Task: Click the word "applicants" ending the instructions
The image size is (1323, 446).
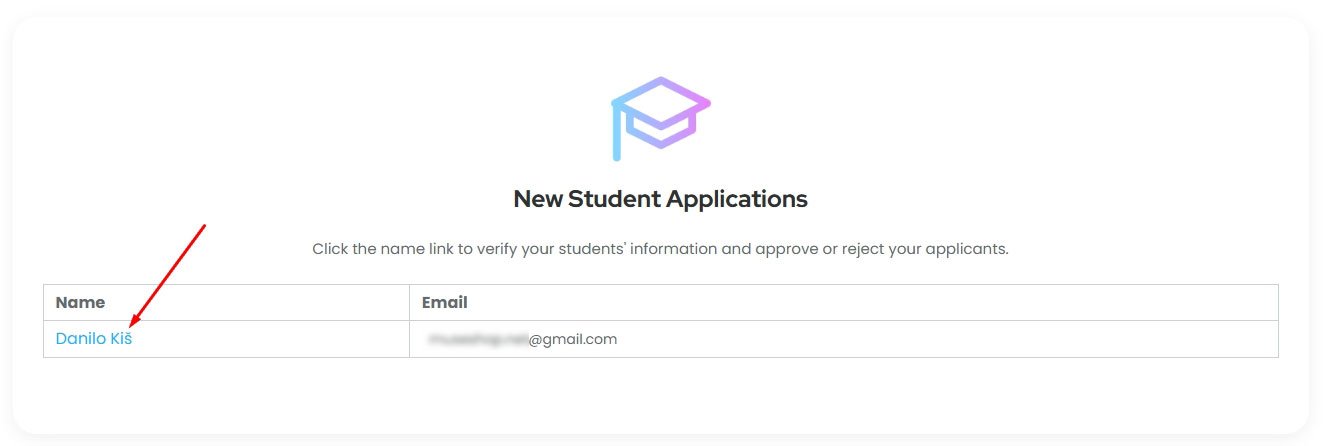Action: pos(967,249)
